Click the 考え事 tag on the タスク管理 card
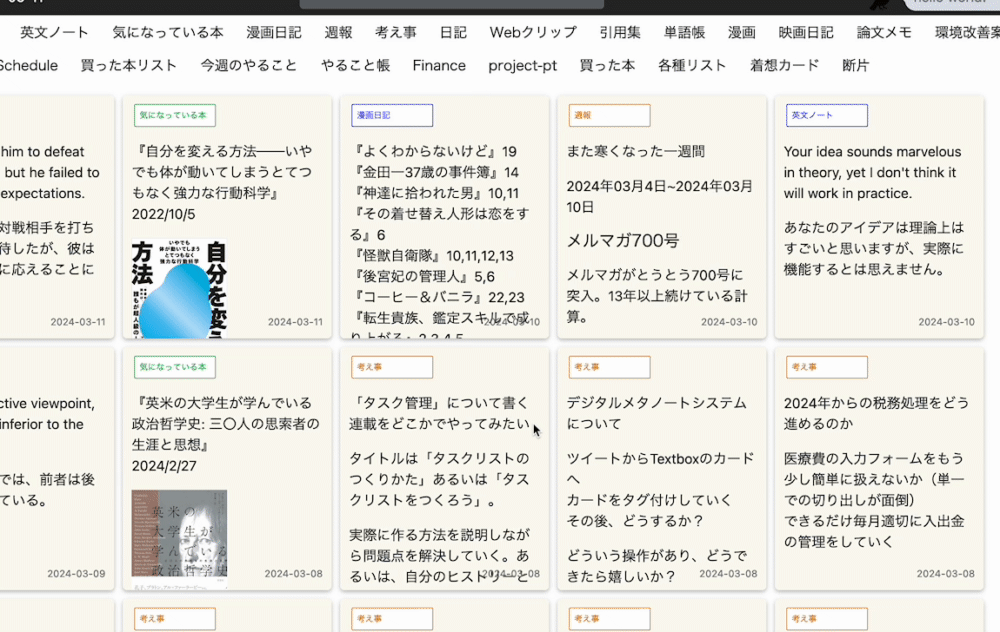Screen dimensions: 1000x632 (x=391, y=367)
